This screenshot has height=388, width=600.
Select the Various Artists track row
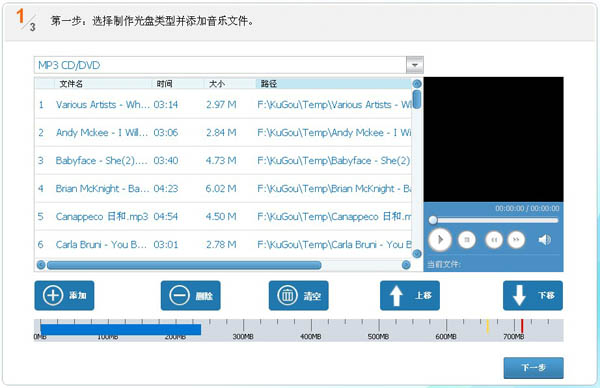[x=223, y=104]
